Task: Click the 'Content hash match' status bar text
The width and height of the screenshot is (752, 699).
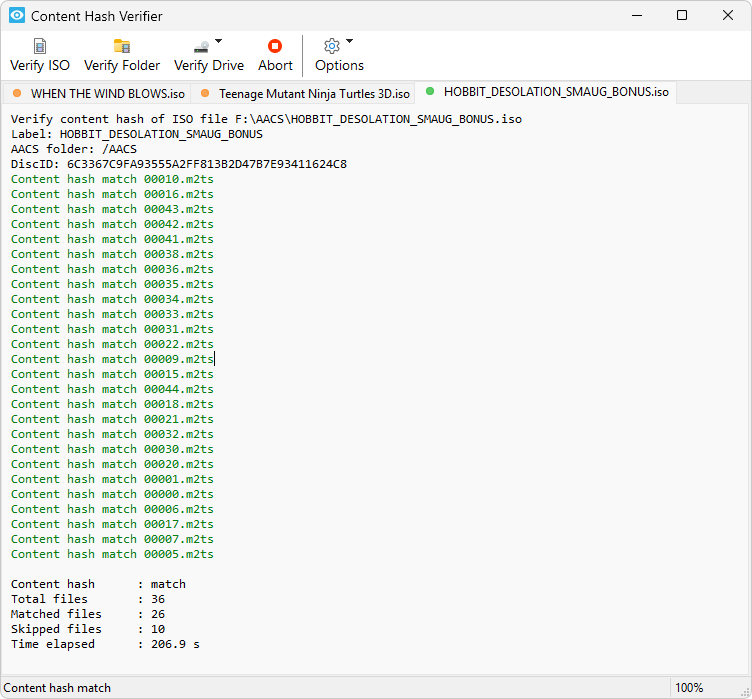Action: click(57, 688)
